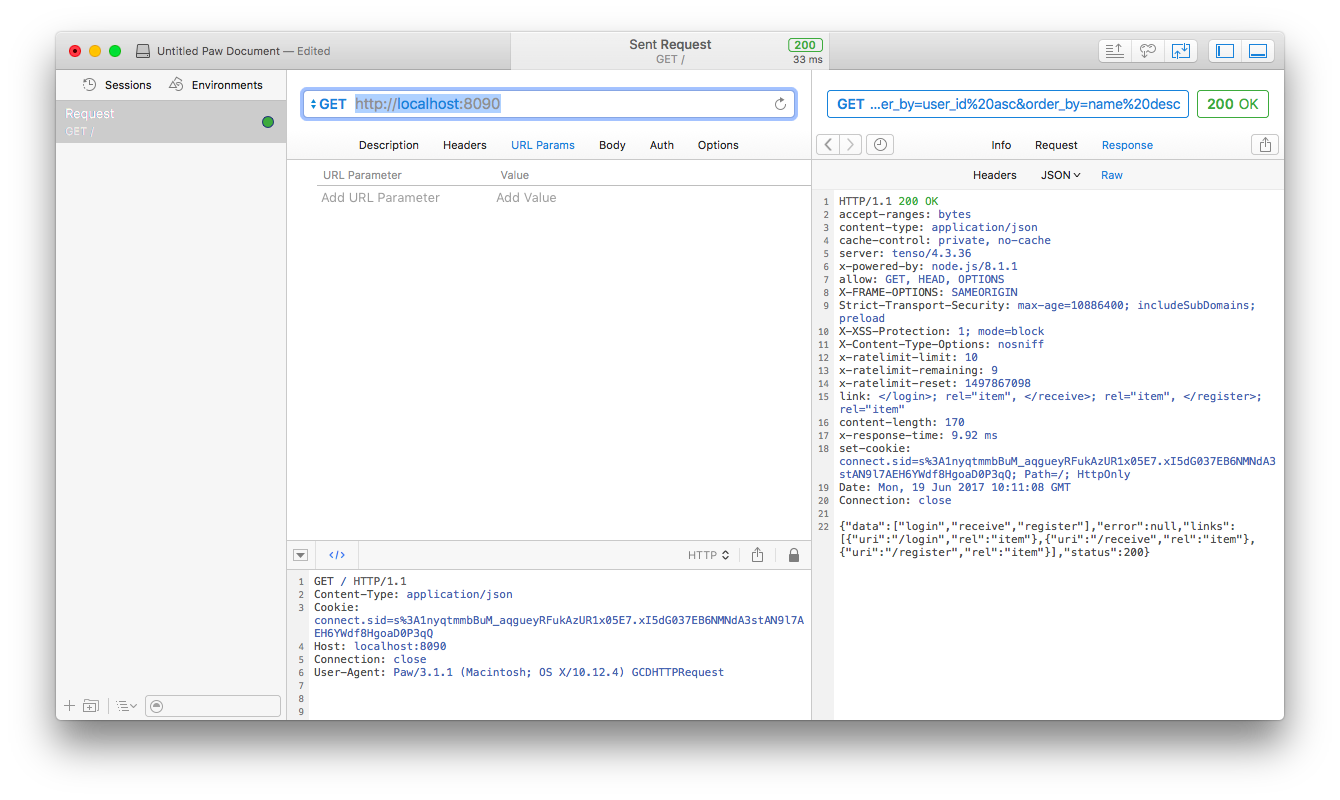The image size is (1340, 800).
Task: Open the sort list options dropdown
Action: [126, 706]
